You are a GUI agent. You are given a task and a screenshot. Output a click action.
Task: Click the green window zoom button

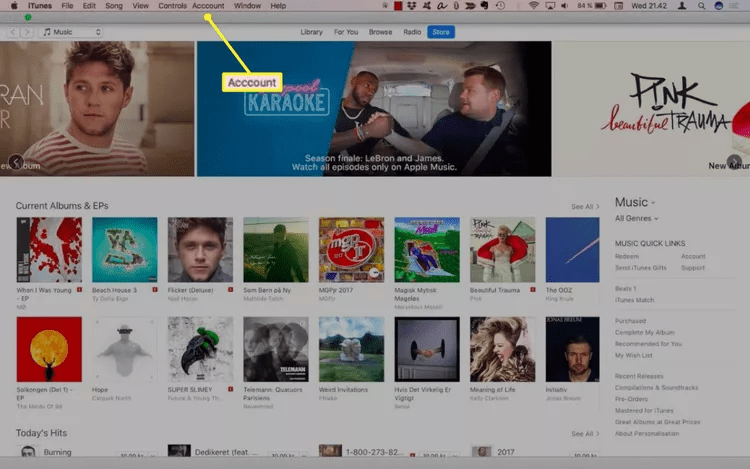click(28, 17)
